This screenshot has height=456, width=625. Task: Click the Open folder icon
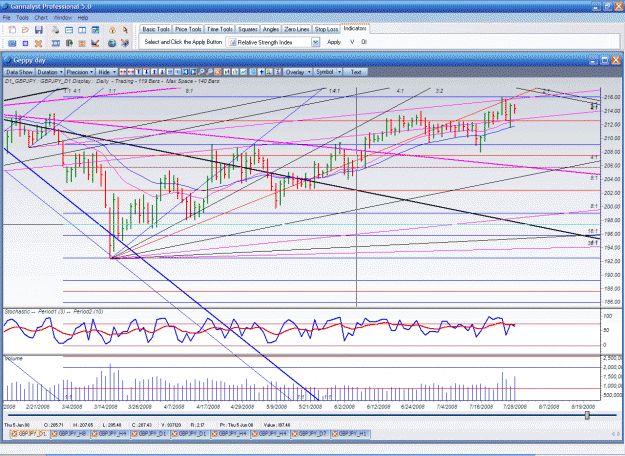point(25,30)
